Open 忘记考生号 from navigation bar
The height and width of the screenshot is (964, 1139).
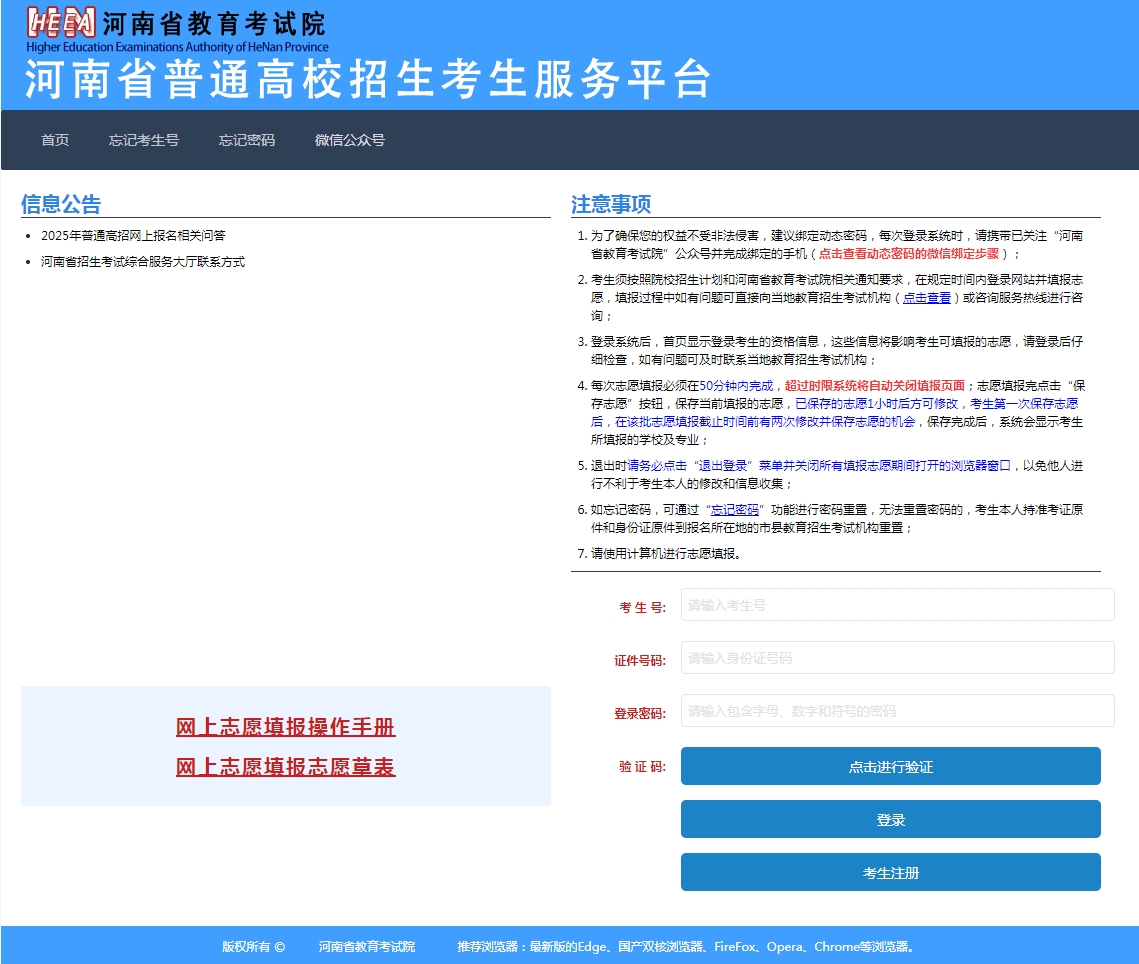[144, 140]
